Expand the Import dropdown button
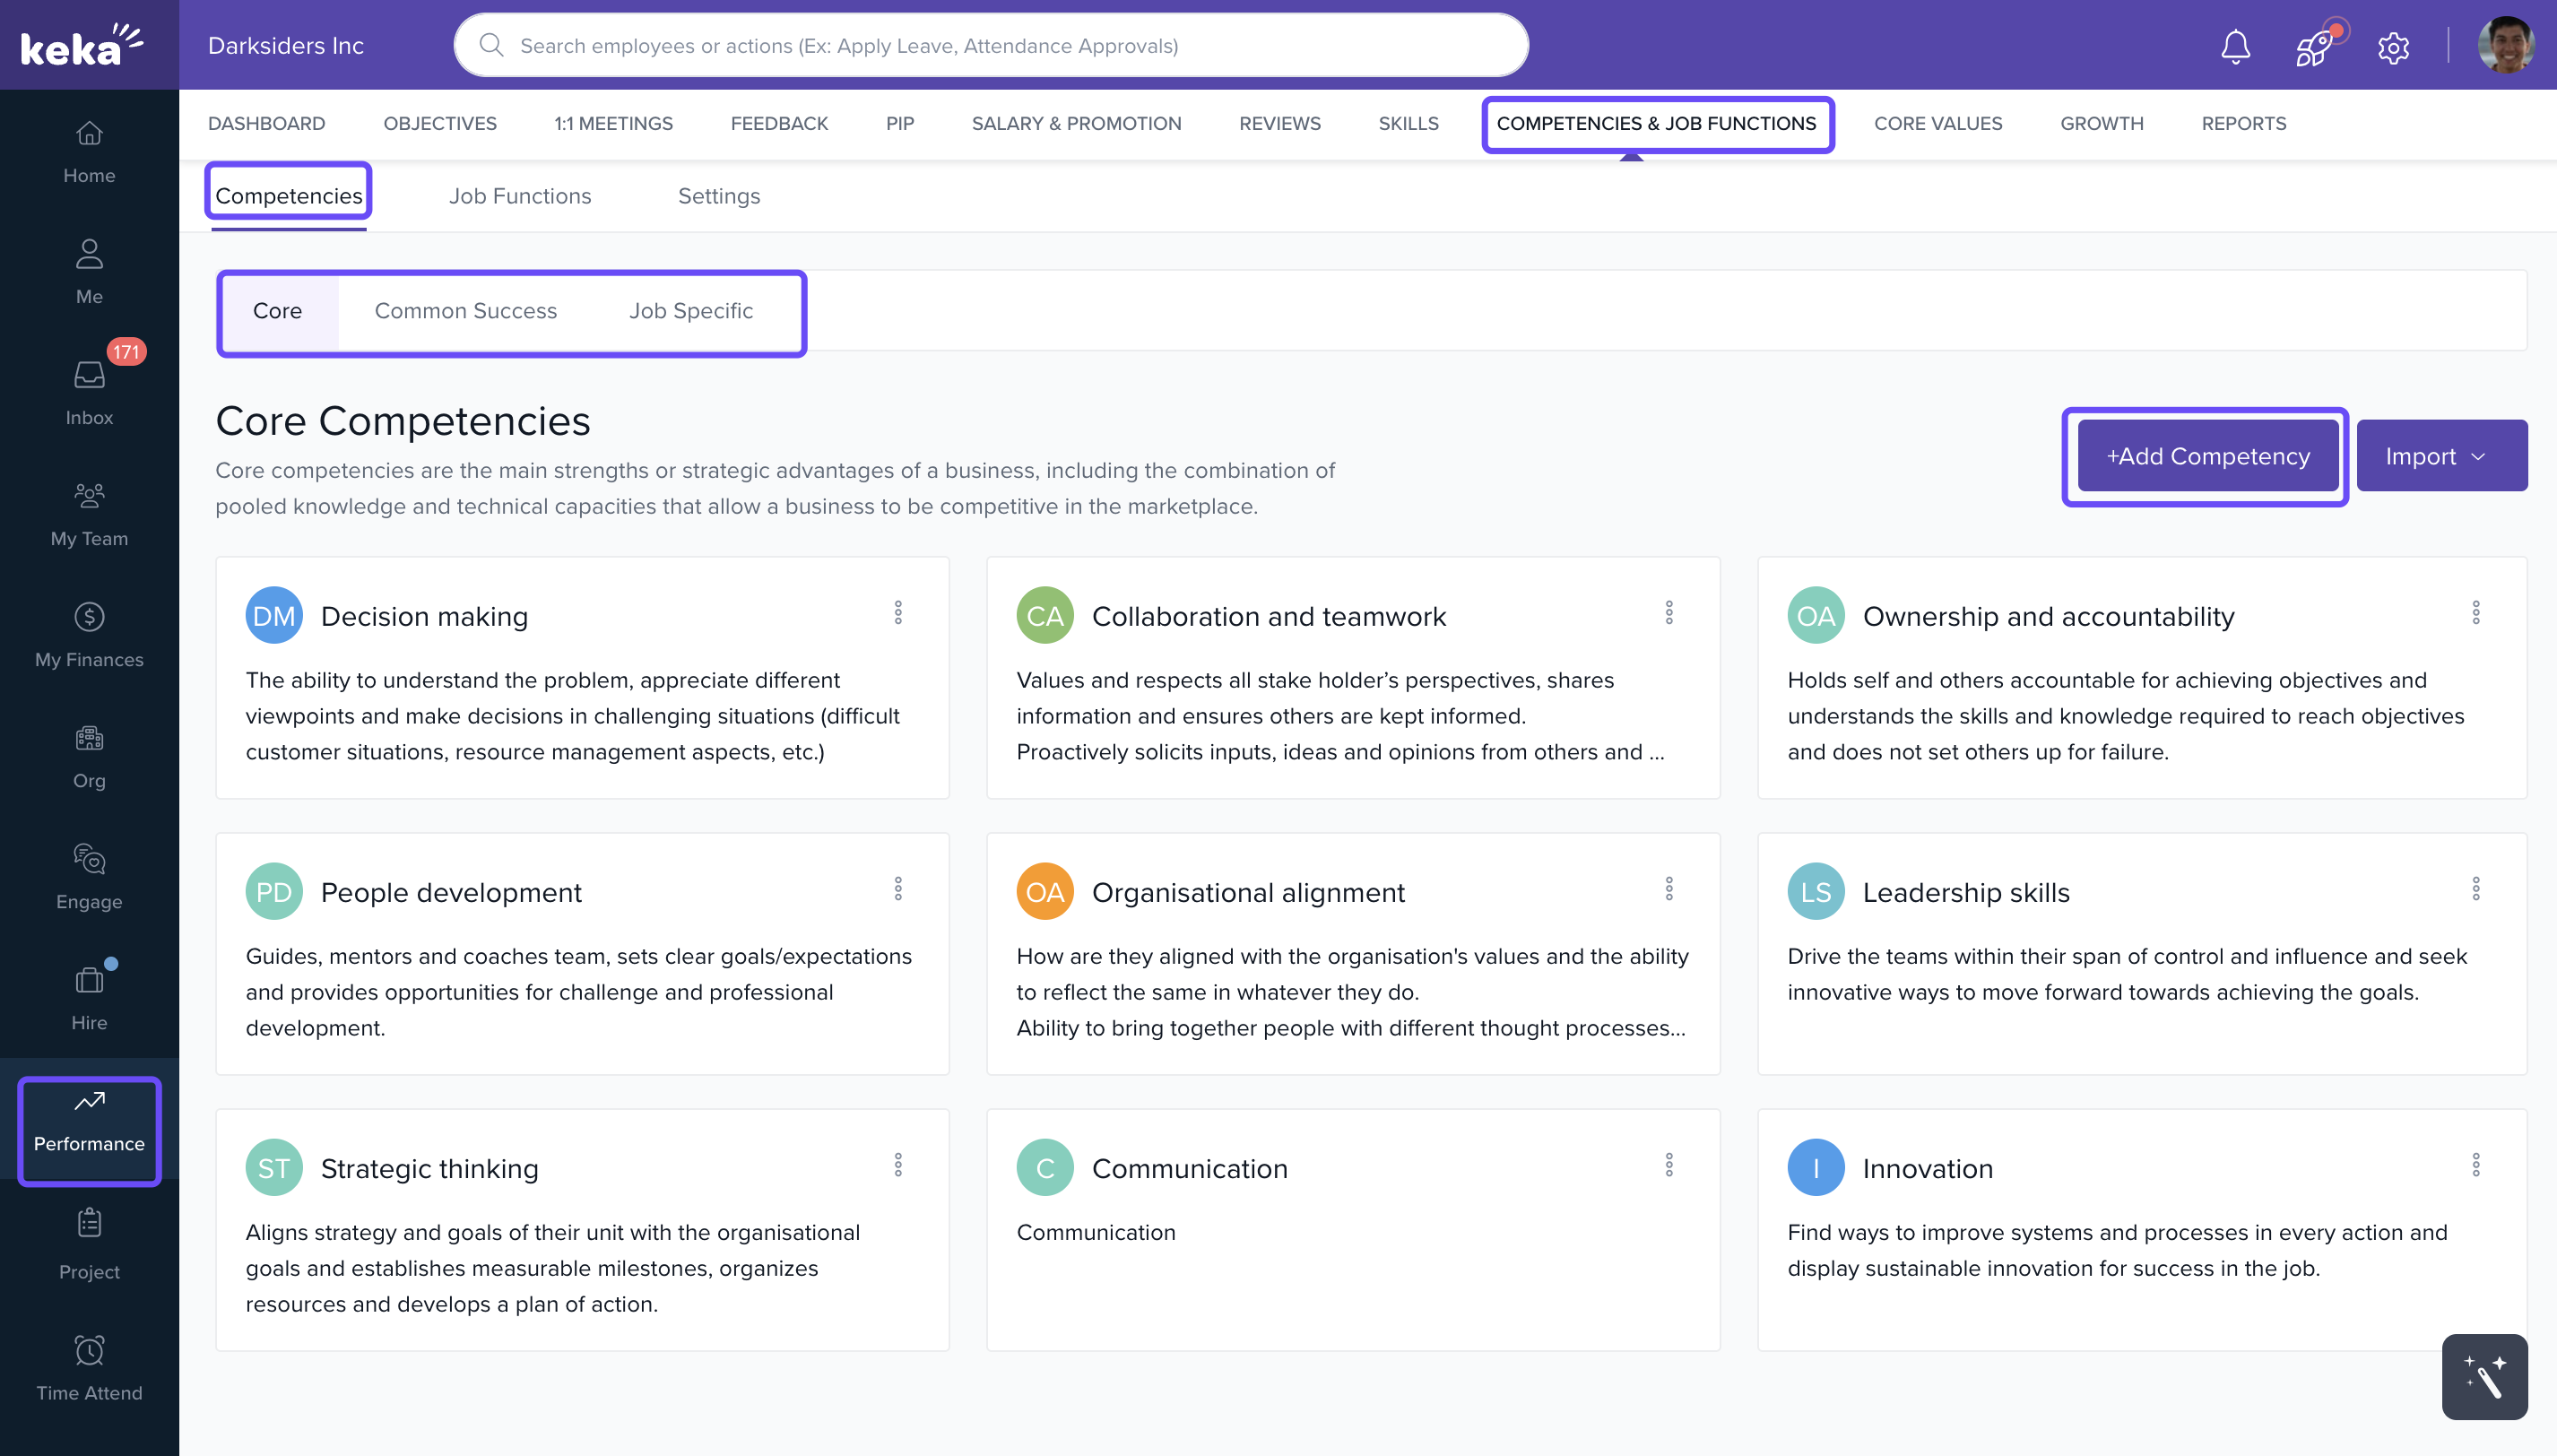This screenshot has width=2557, height=1456. (2441, 456)
